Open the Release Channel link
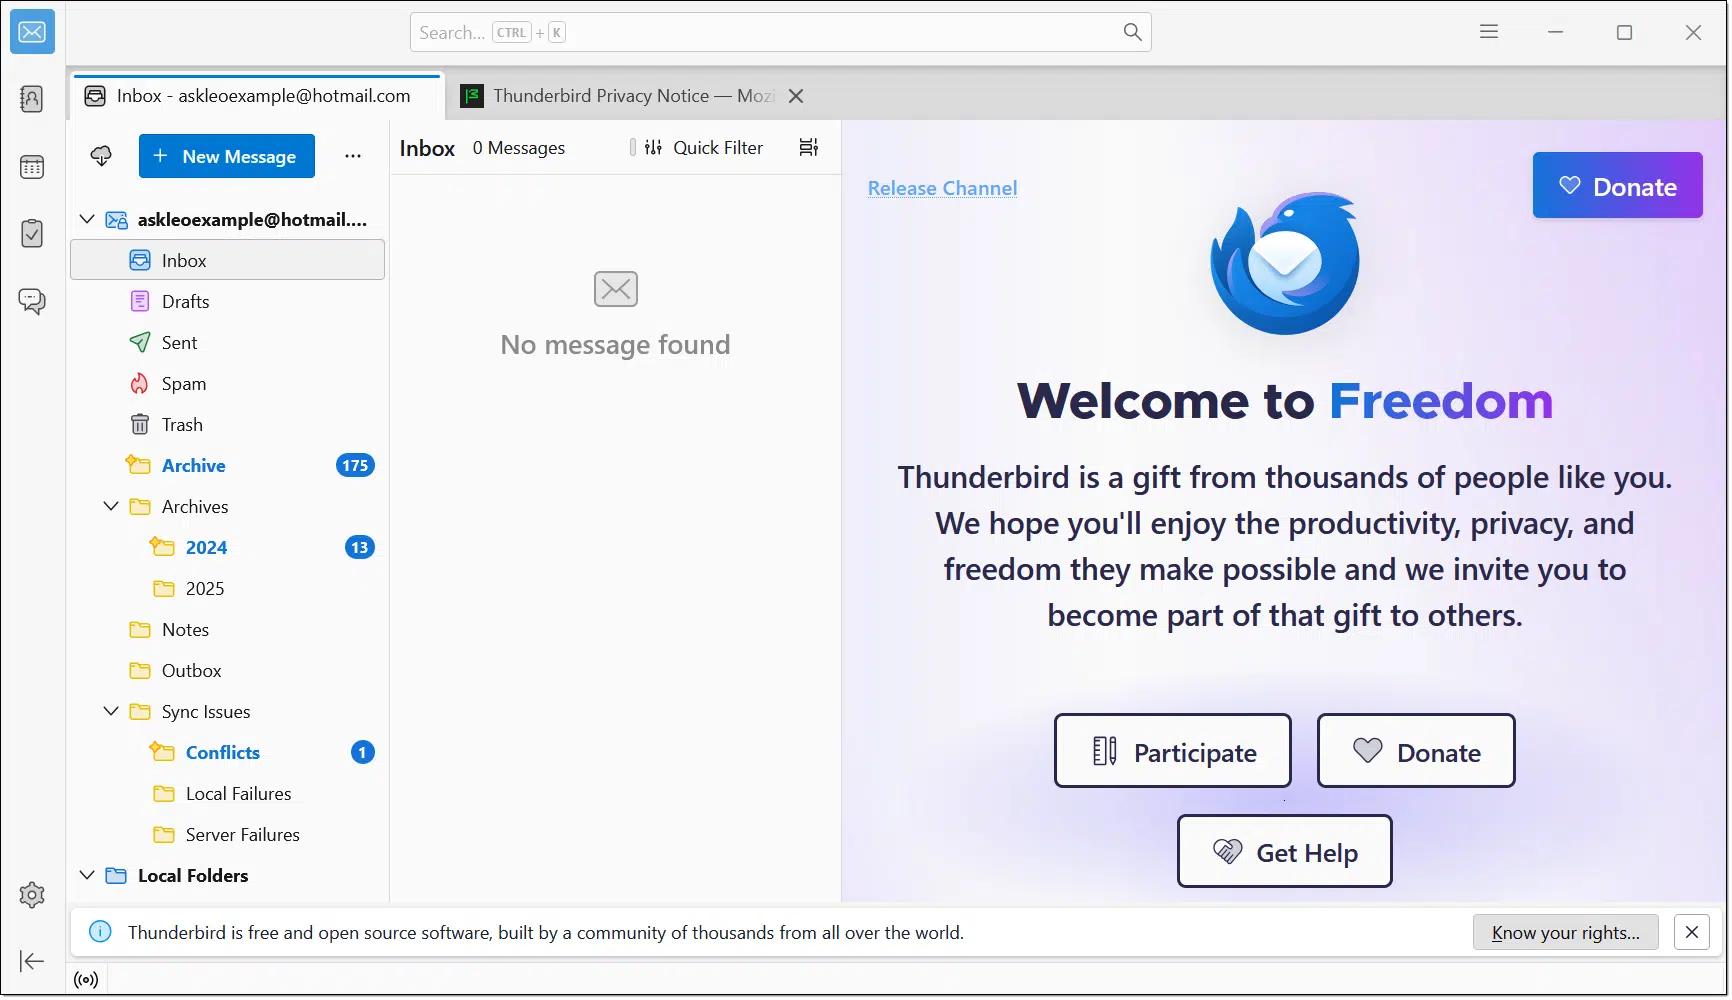The width and height of the screenshot is (1732, 1000). 942,188
